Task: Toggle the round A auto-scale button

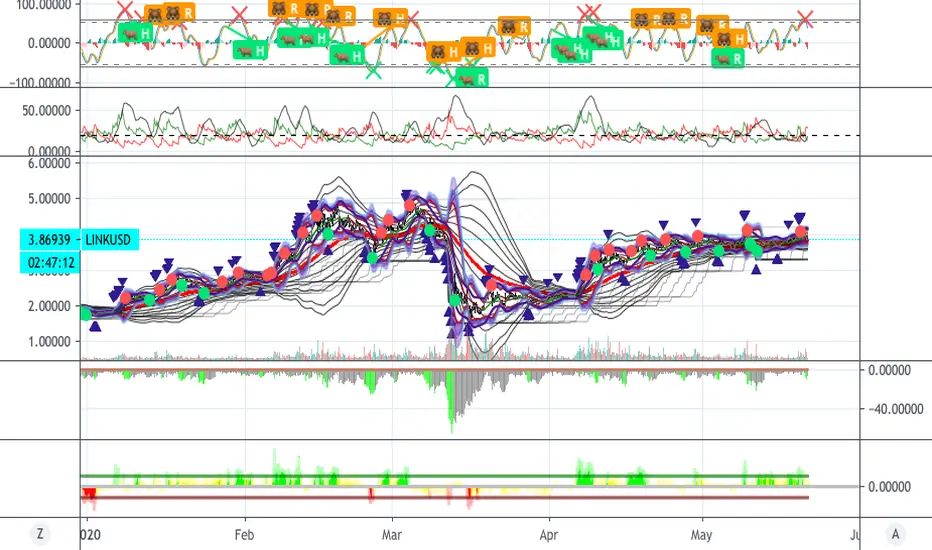Action: point(896,534)
